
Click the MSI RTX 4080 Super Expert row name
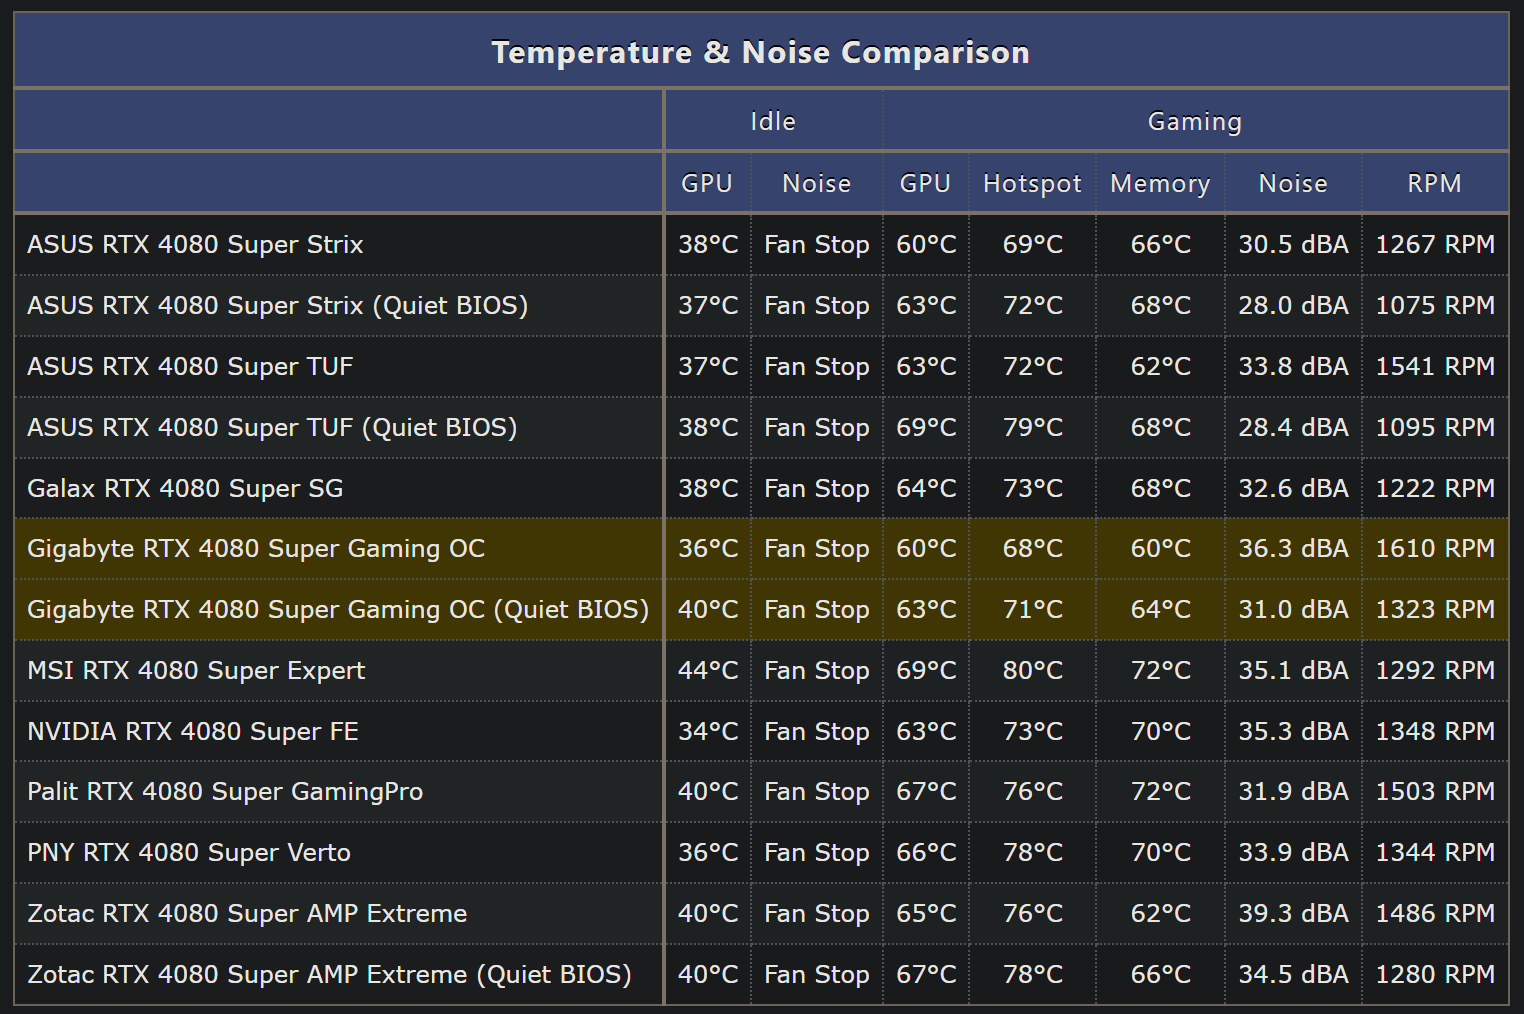[196, 670]
